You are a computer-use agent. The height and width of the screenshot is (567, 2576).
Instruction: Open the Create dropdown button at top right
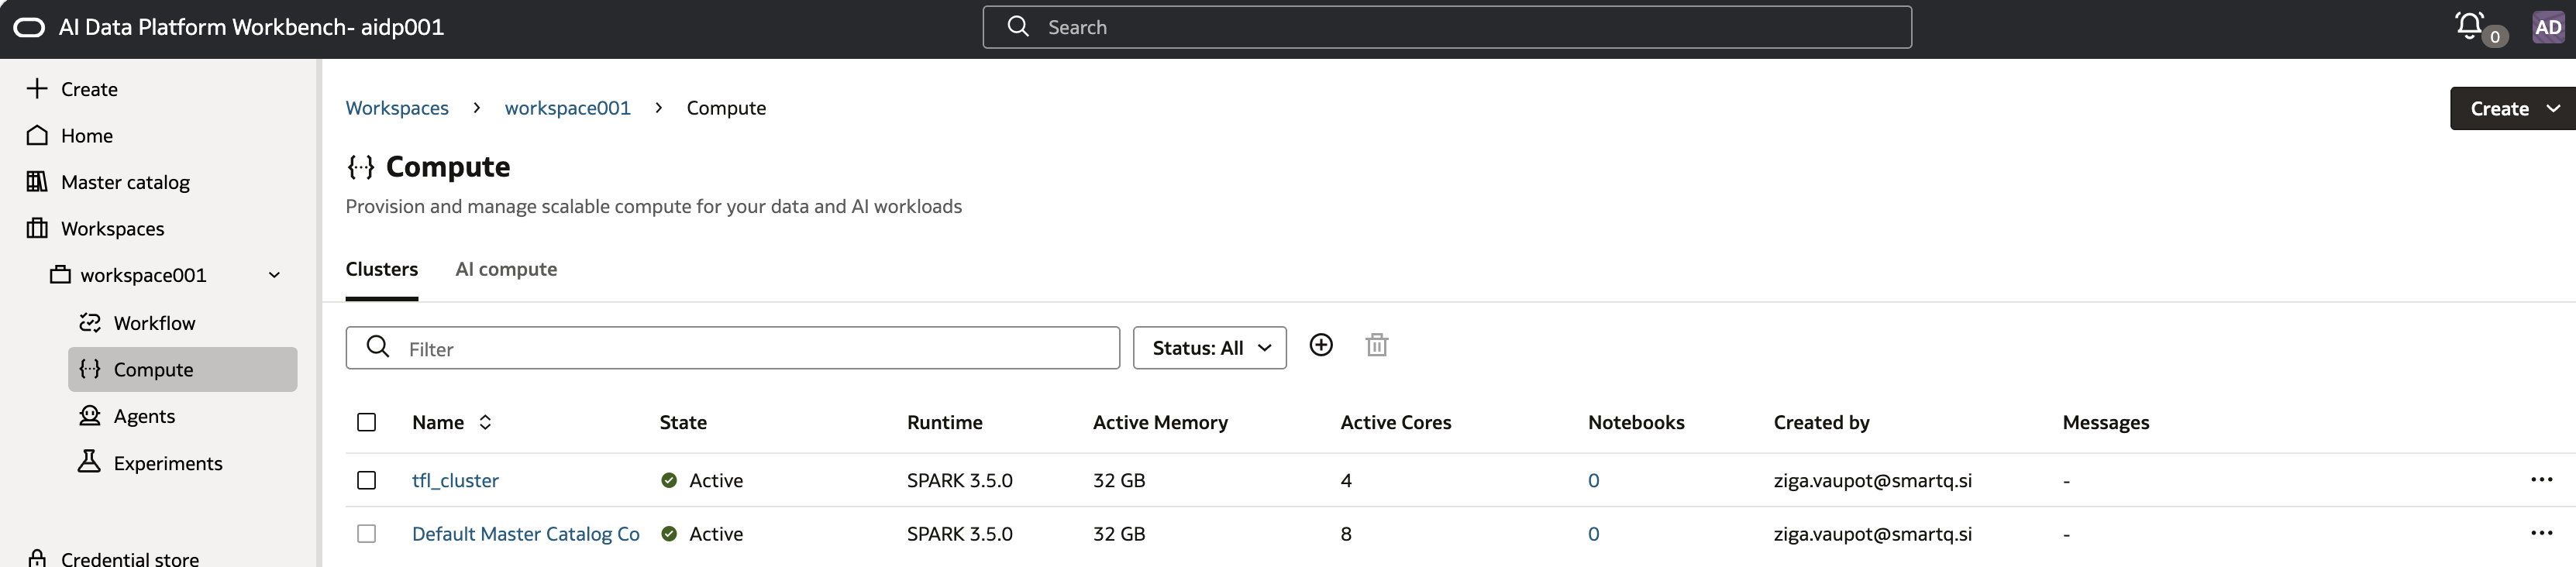(x=2512, y=108)
